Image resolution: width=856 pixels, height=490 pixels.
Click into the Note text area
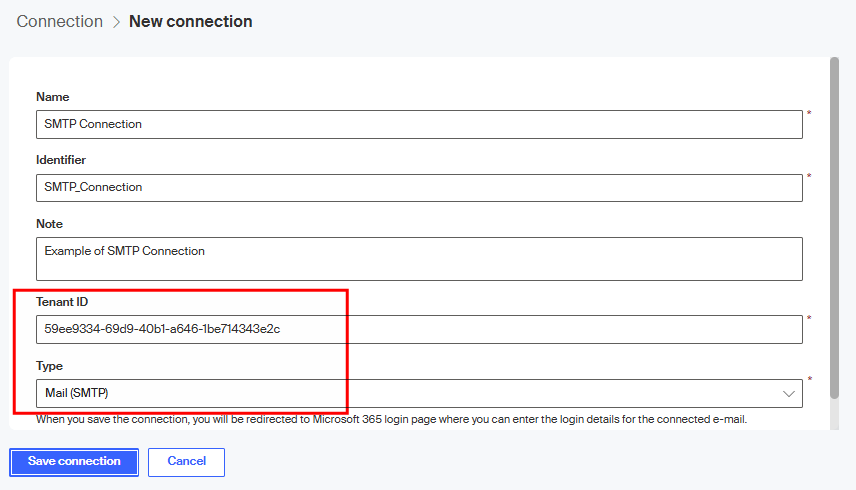point(418,258)
